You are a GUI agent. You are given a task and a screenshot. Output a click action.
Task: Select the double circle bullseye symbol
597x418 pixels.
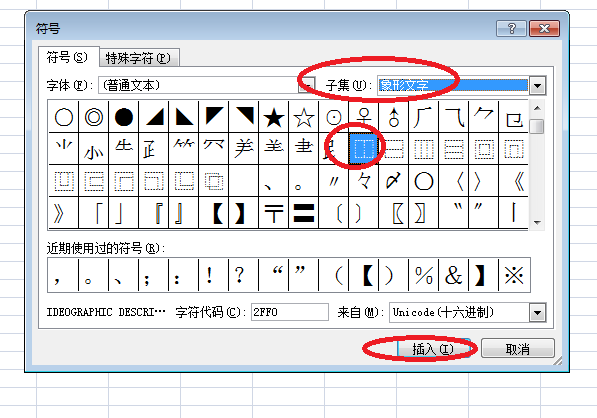click(x=94, y=117)
